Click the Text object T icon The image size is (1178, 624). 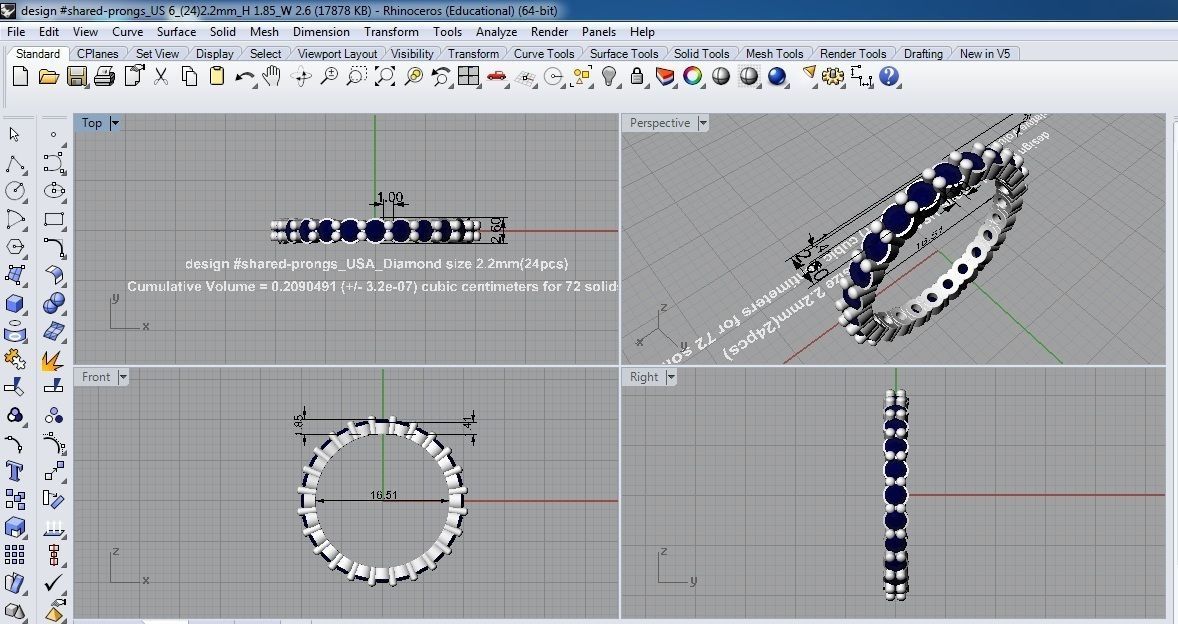pyautogui.click(x=15, y=472)
